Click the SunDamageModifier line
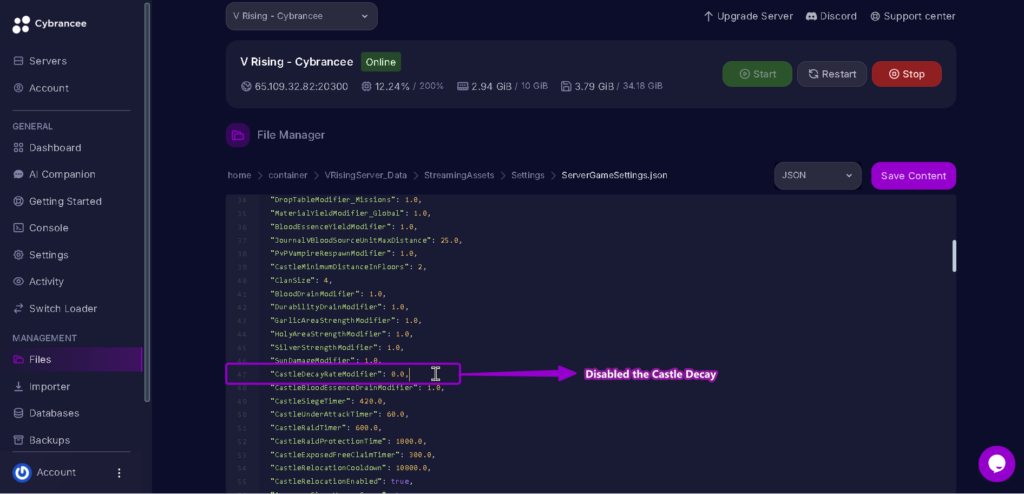 (x=325, y=361)
